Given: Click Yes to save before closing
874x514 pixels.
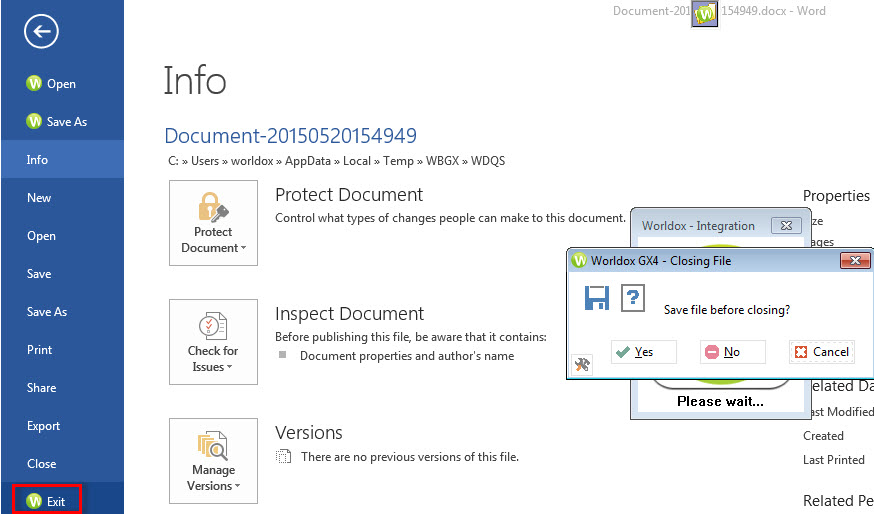Looking at the screenshot, I should pyautogui.click(x=644, y=352).
